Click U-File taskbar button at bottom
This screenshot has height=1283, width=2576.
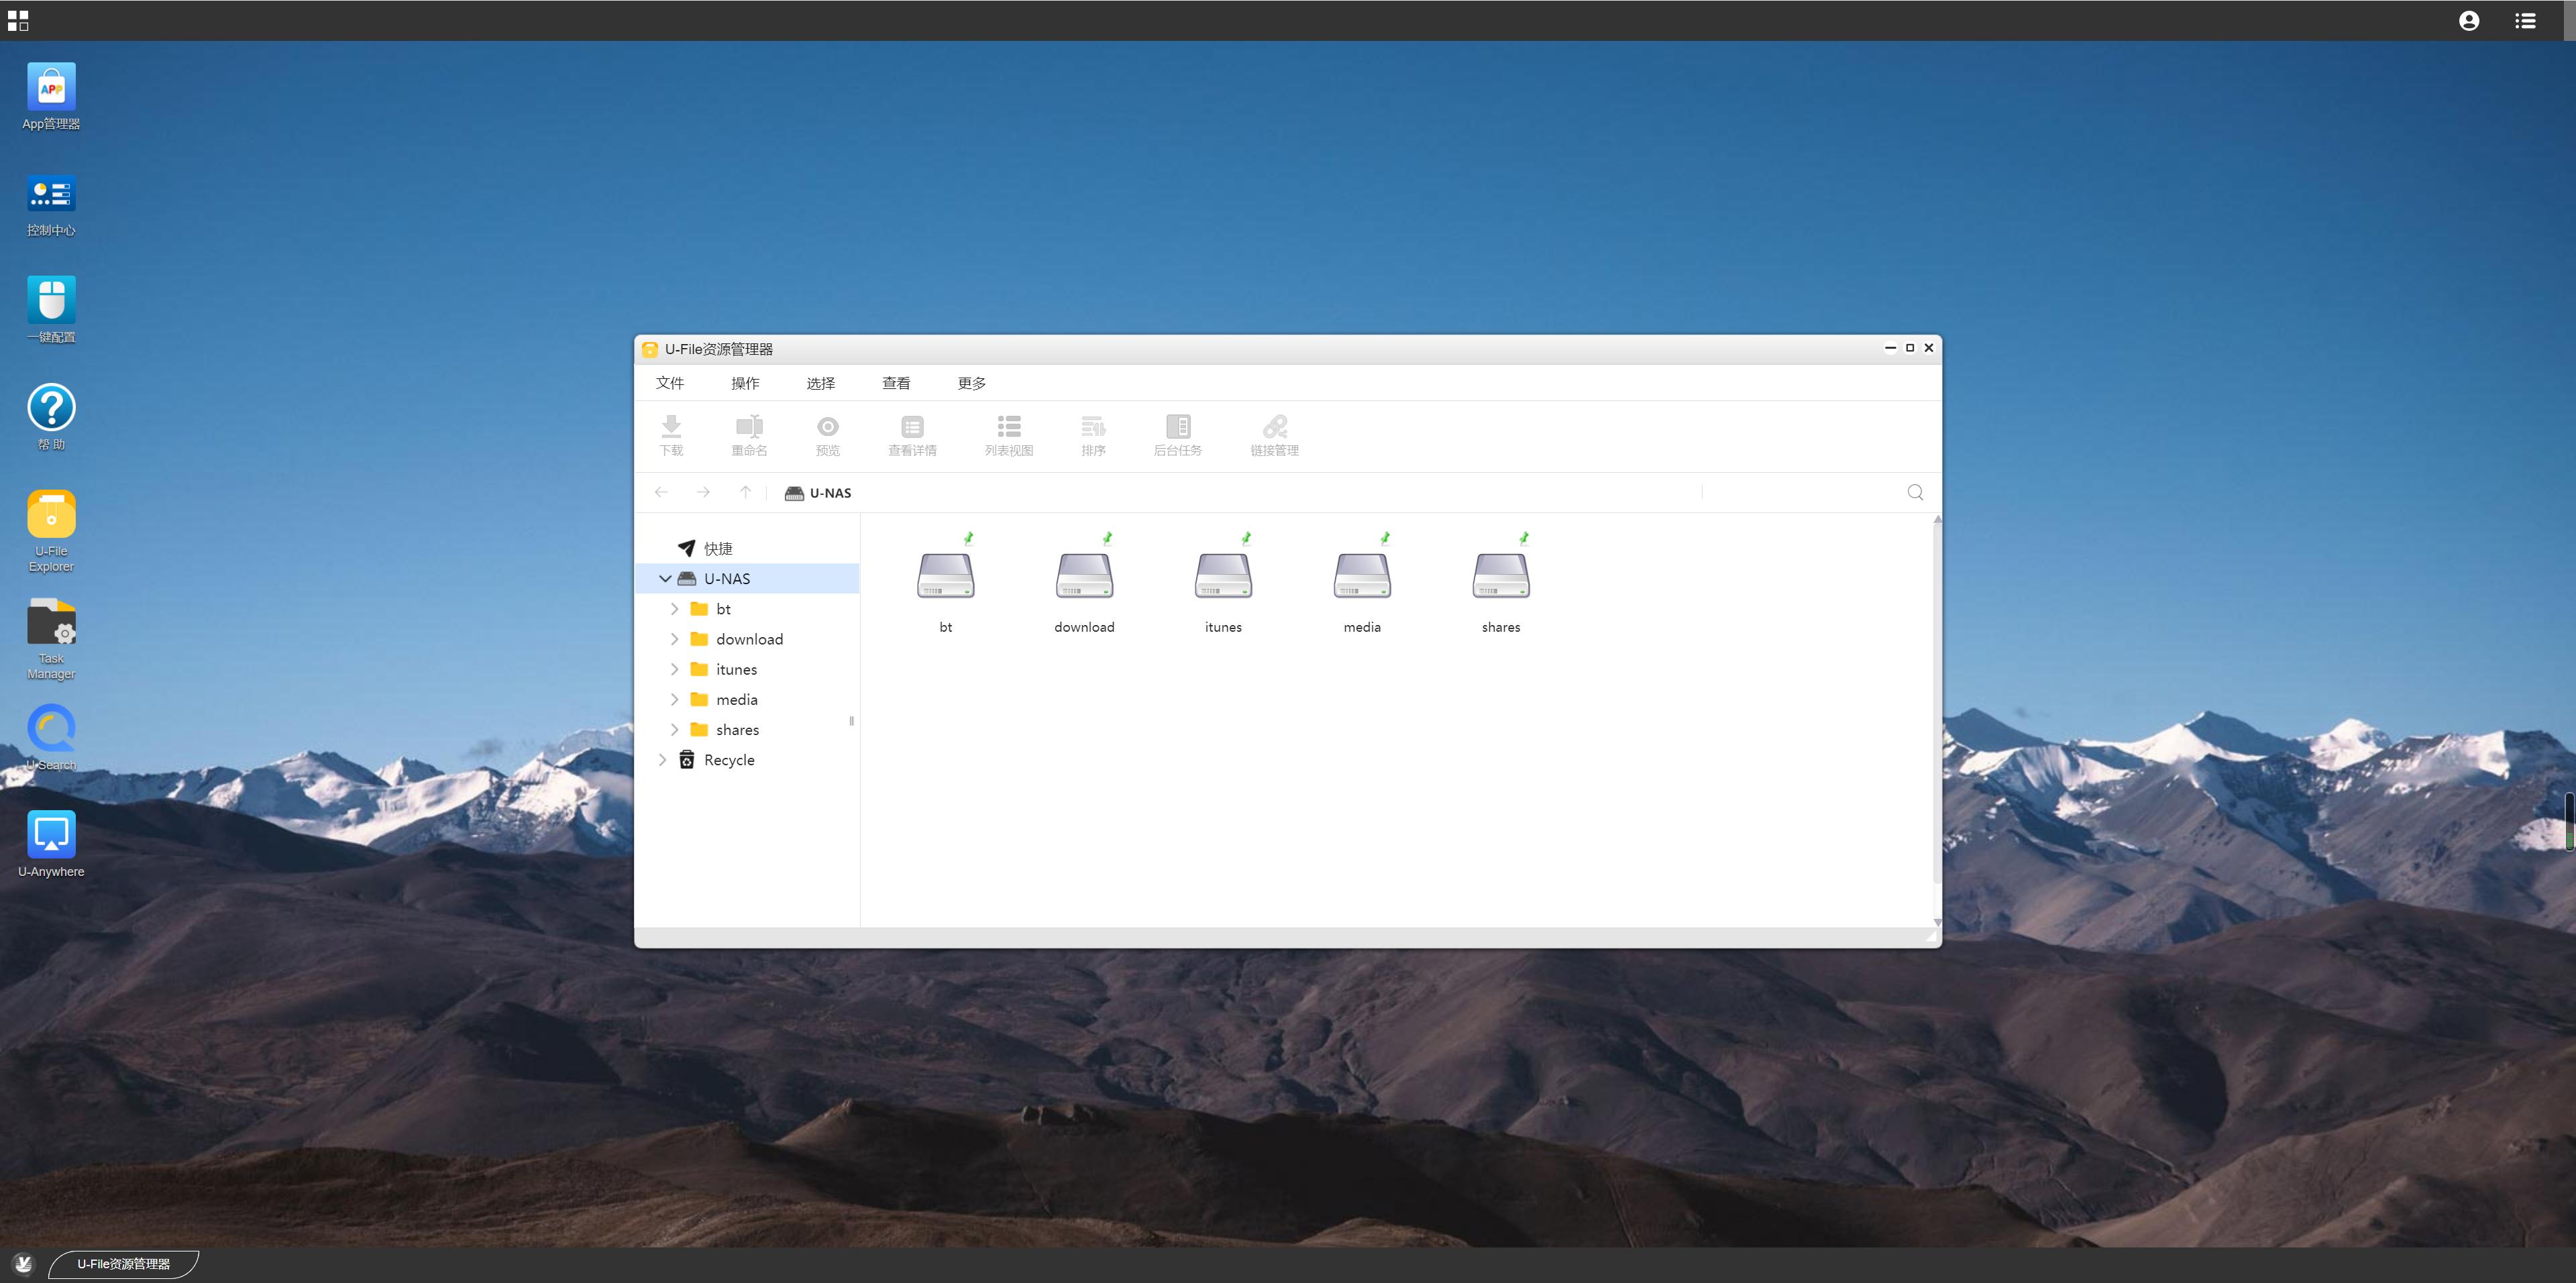point(124,1264)
